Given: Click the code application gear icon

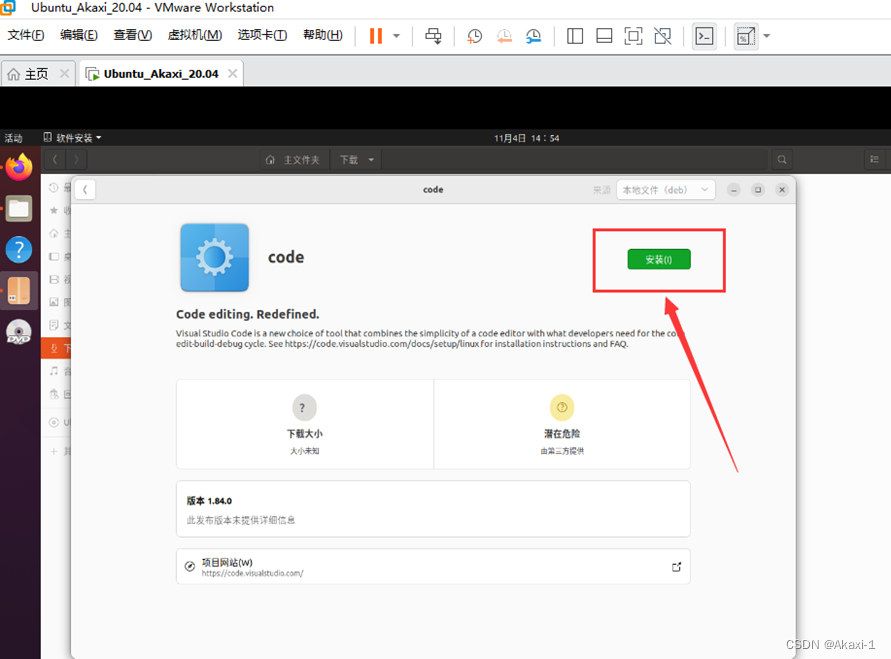Looking at the screenshot, I should click(215, 257).
